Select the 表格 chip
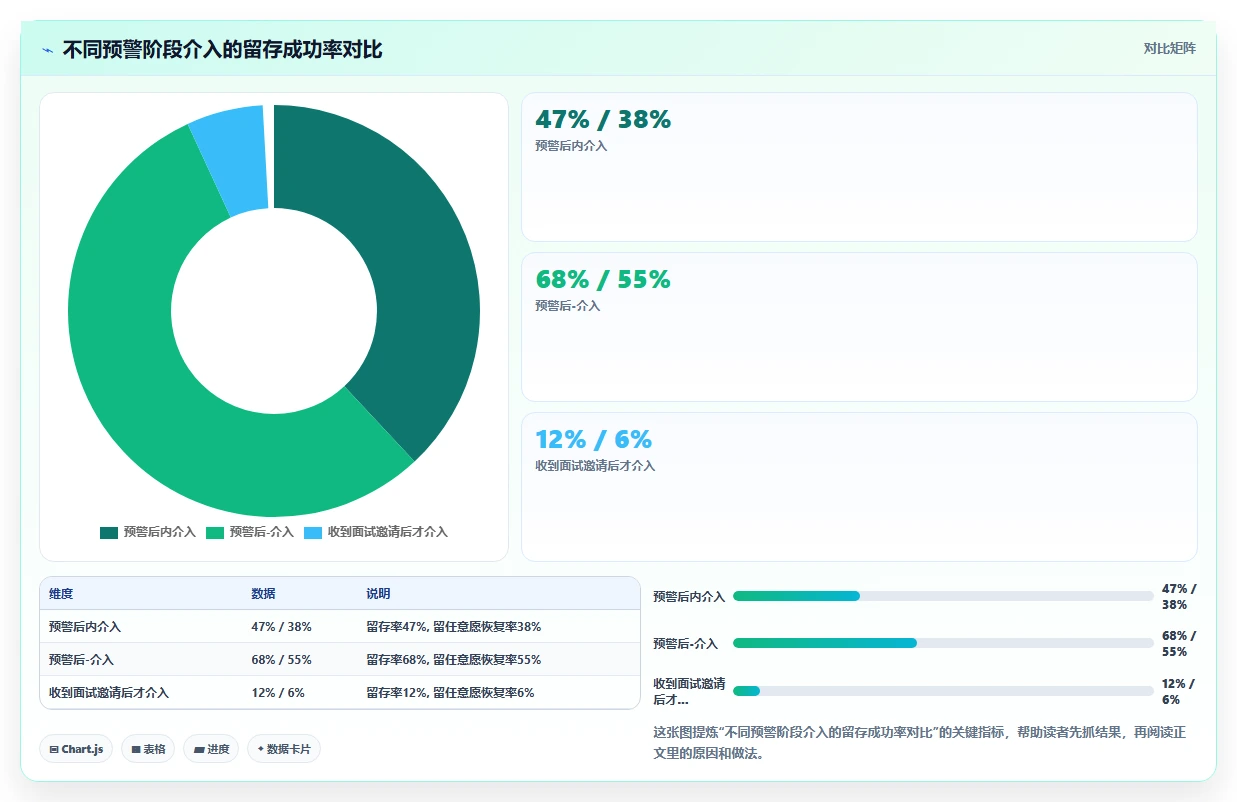 coord(148,749)
